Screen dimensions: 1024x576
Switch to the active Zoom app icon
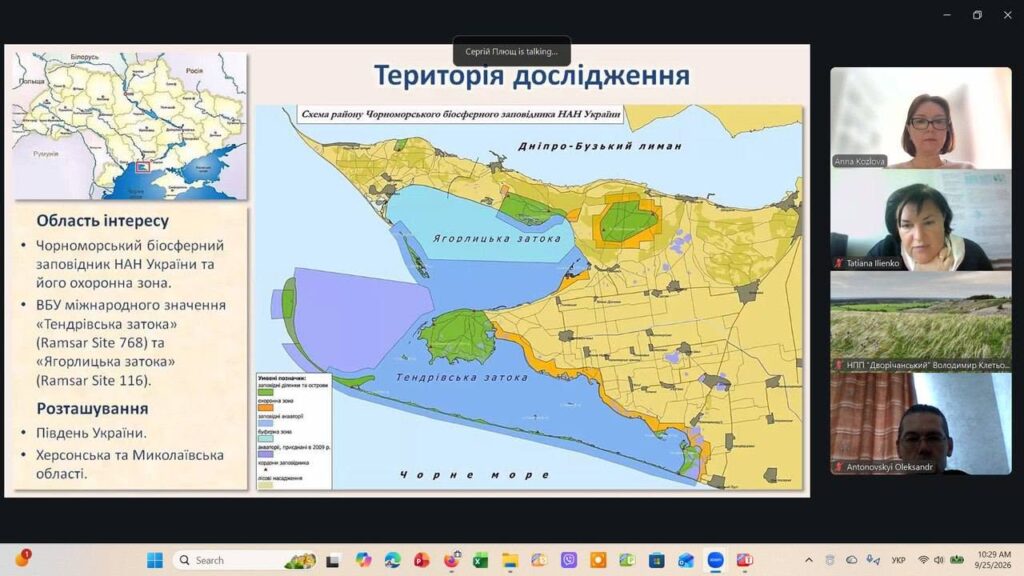coord(716,560)
